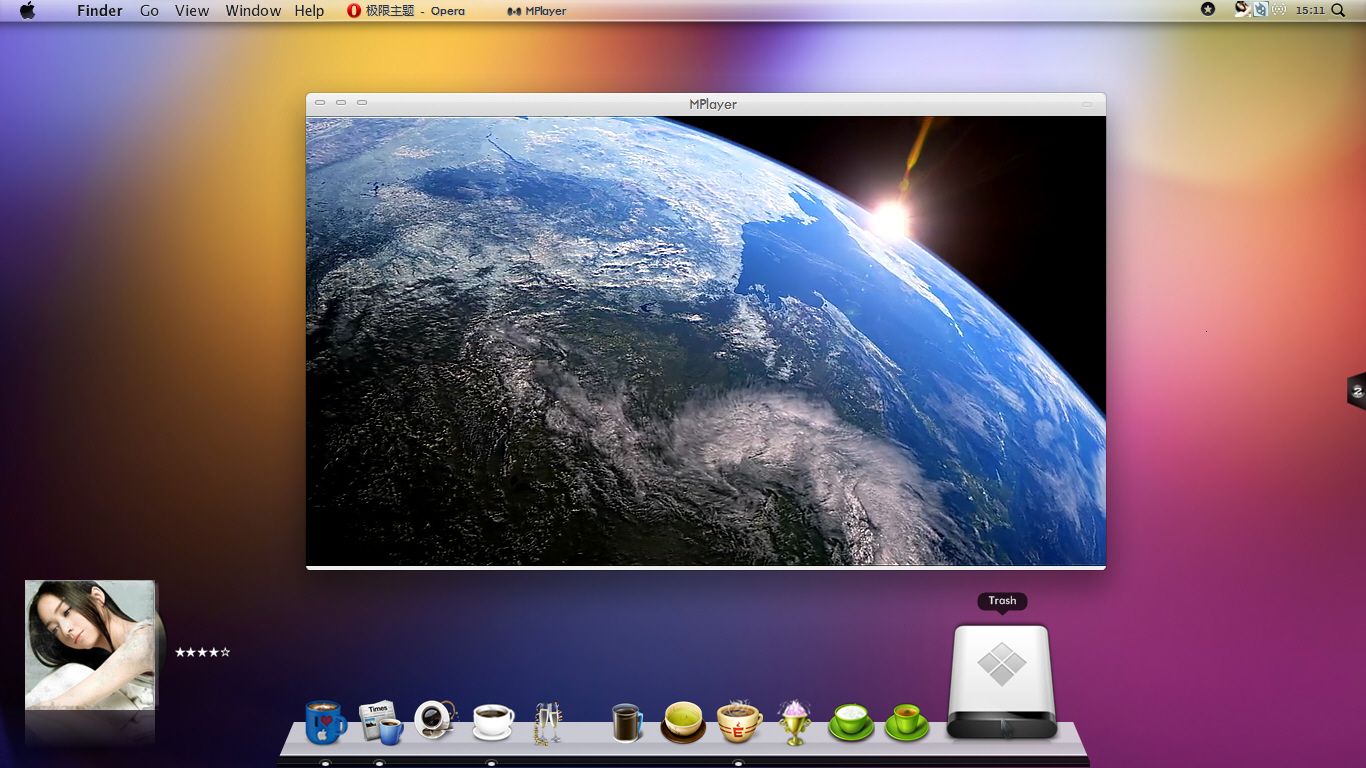Click the wireless signal tray icon

[1280, 10]
